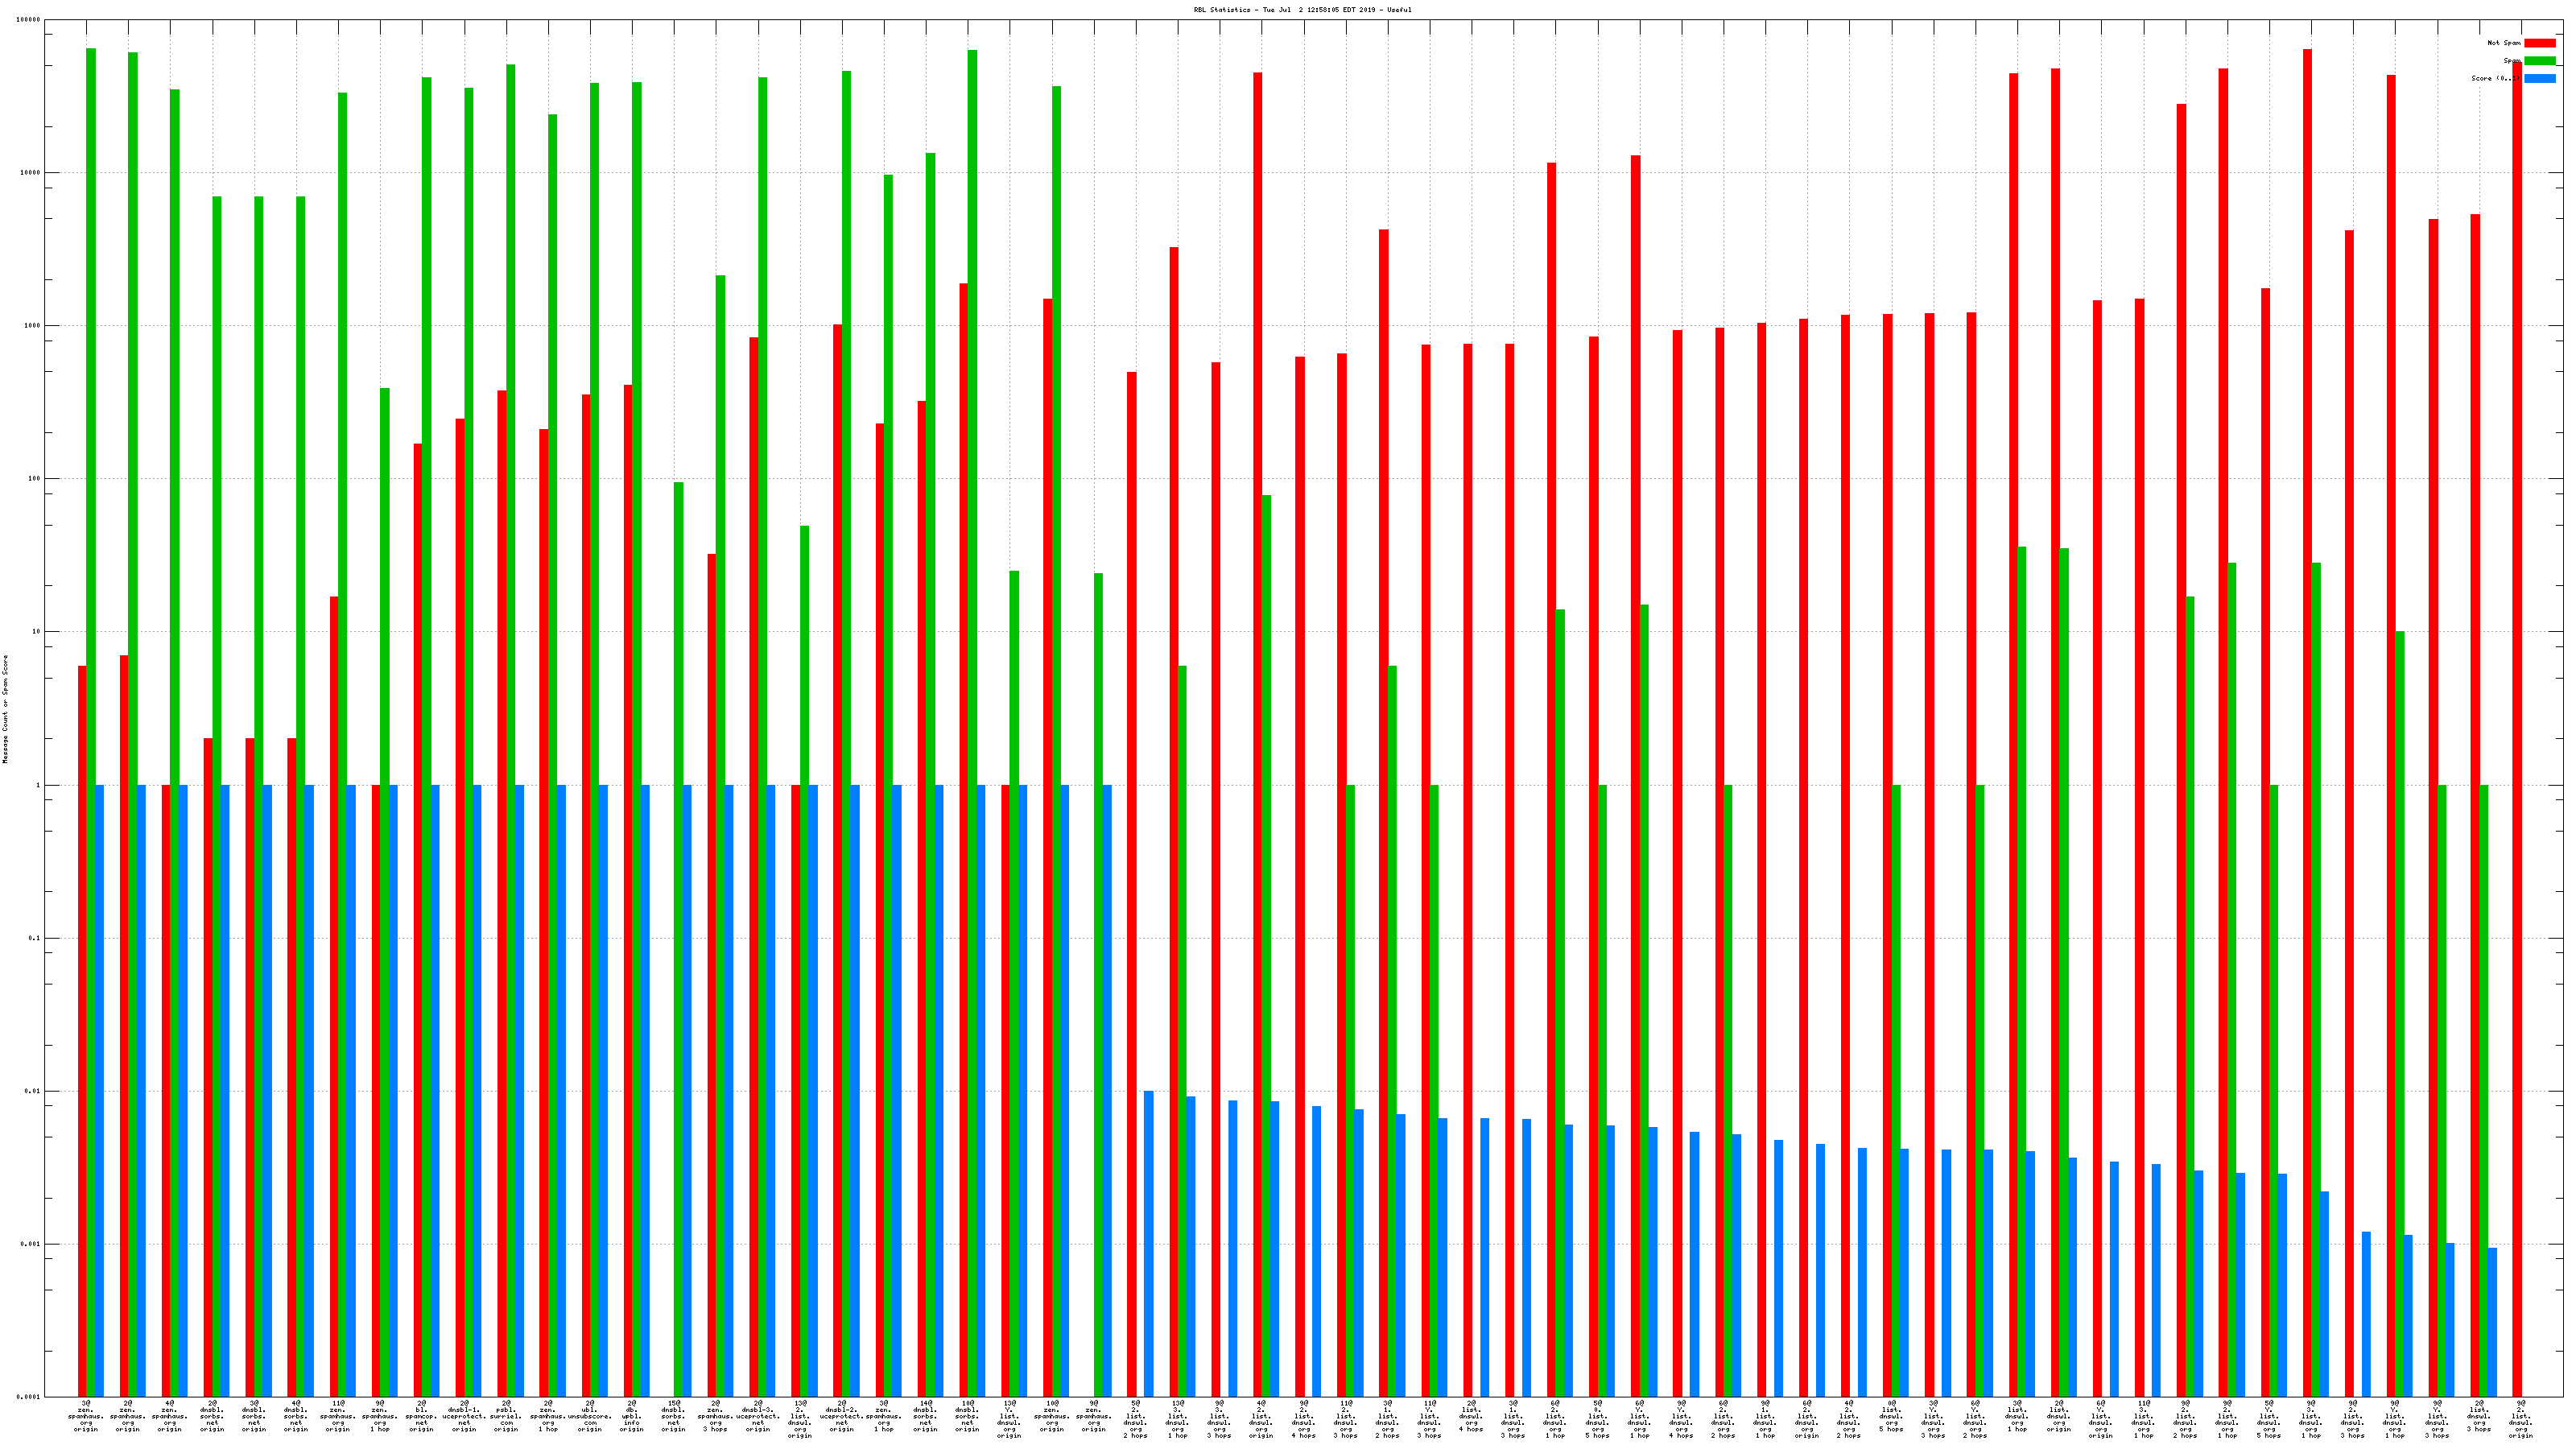Click the dnsbl-2.uceprotect.net origin axis label
The width and height of the screenshot is (2576, 1449).
click(841, 1416)
